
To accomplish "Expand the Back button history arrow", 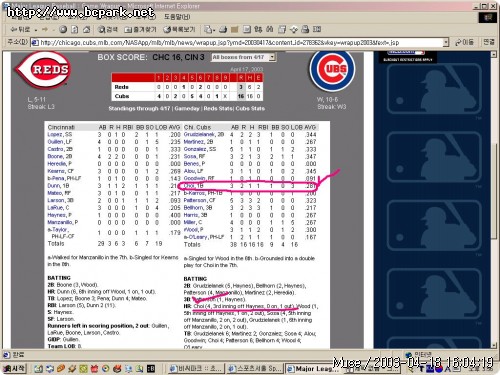I will [x=36, y=30].
